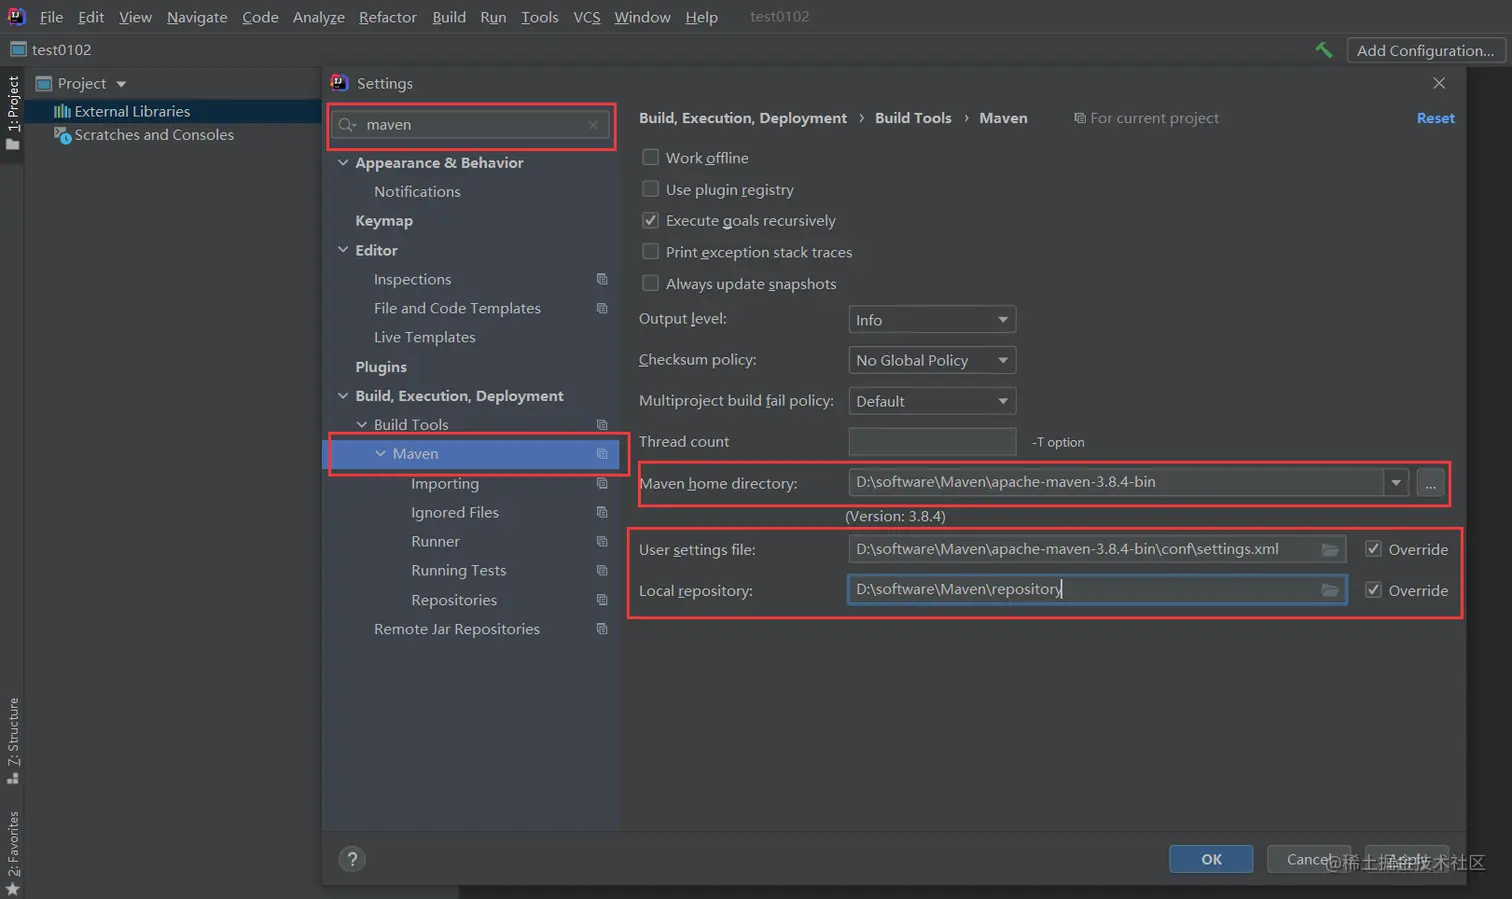This screenshot has width=1512, height=899.
Task: Click the OK button
Action: 1211,859
